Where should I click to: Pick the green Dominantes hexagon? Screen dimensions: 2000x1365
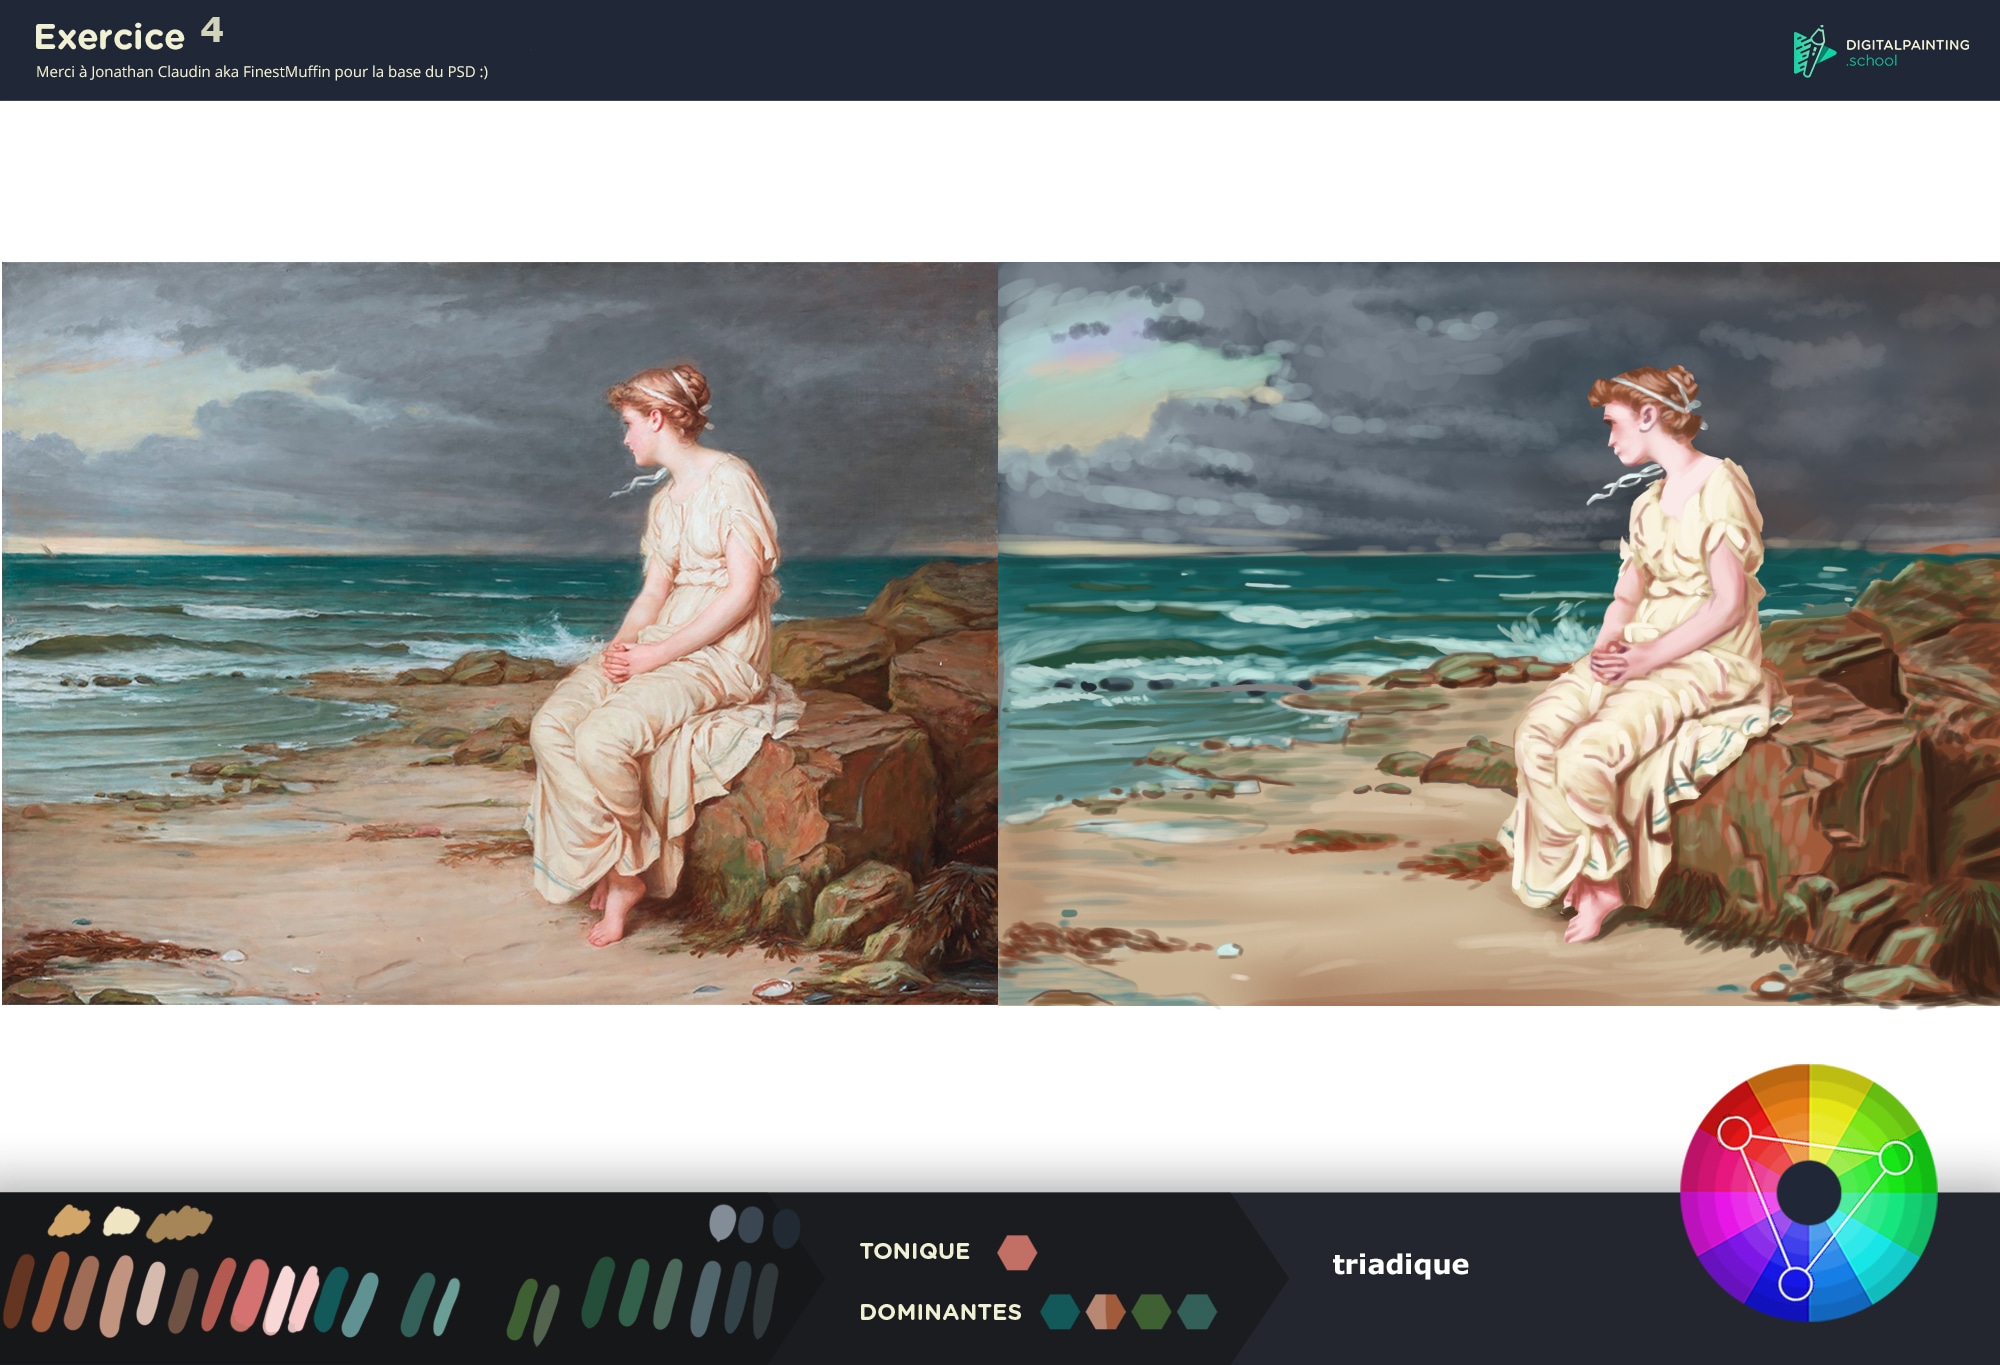pyautogui.click(x=1151, y=1311)
